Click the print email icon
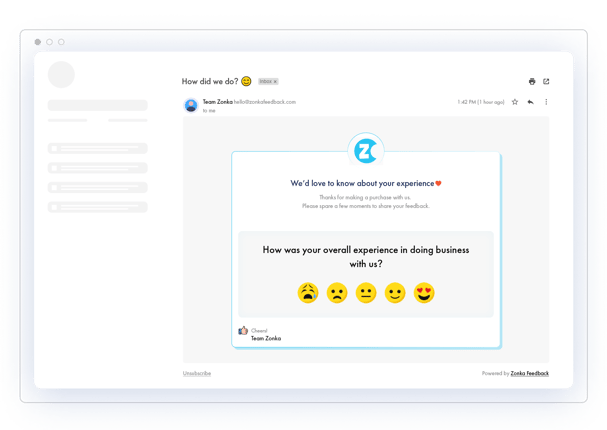 tap(532, 81)
